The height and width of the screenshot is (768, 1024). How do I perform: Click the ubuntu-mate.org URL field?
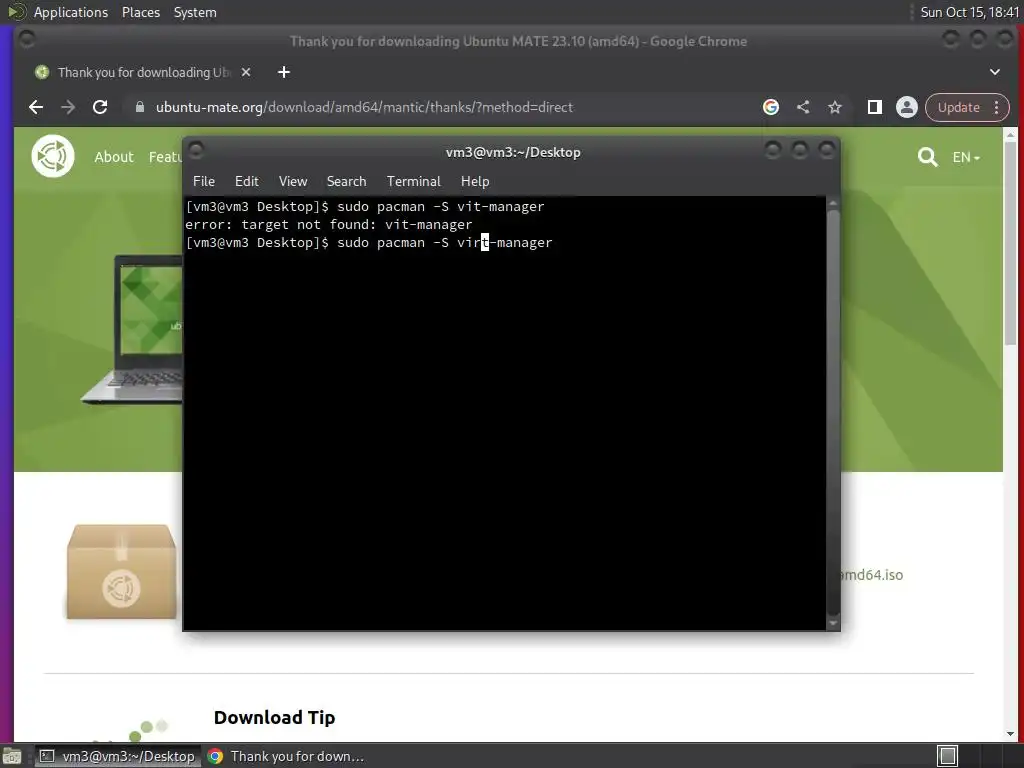tap(364, 107)
